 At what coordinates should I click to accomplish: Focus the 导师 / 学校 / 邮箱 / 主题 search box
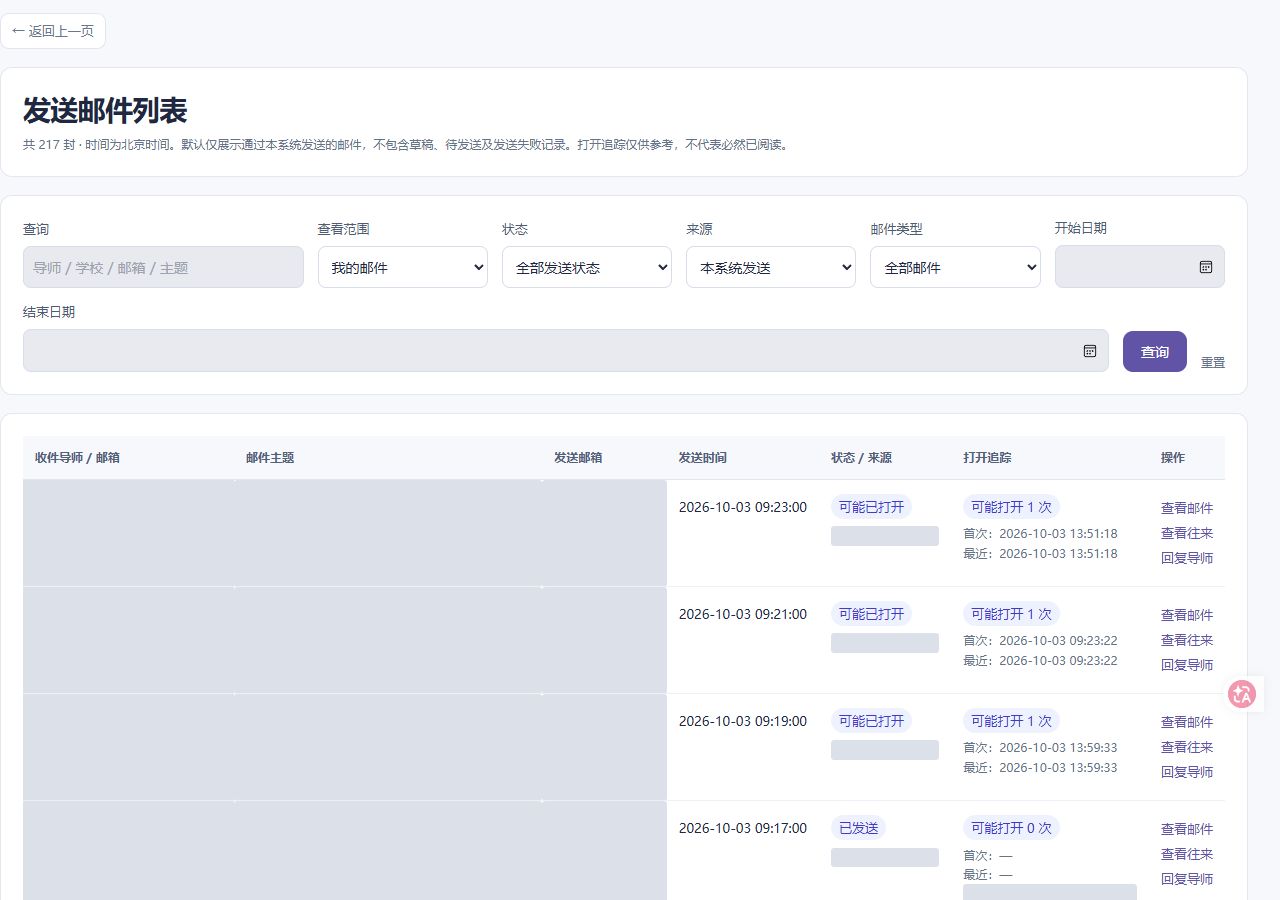click(163, 267)
